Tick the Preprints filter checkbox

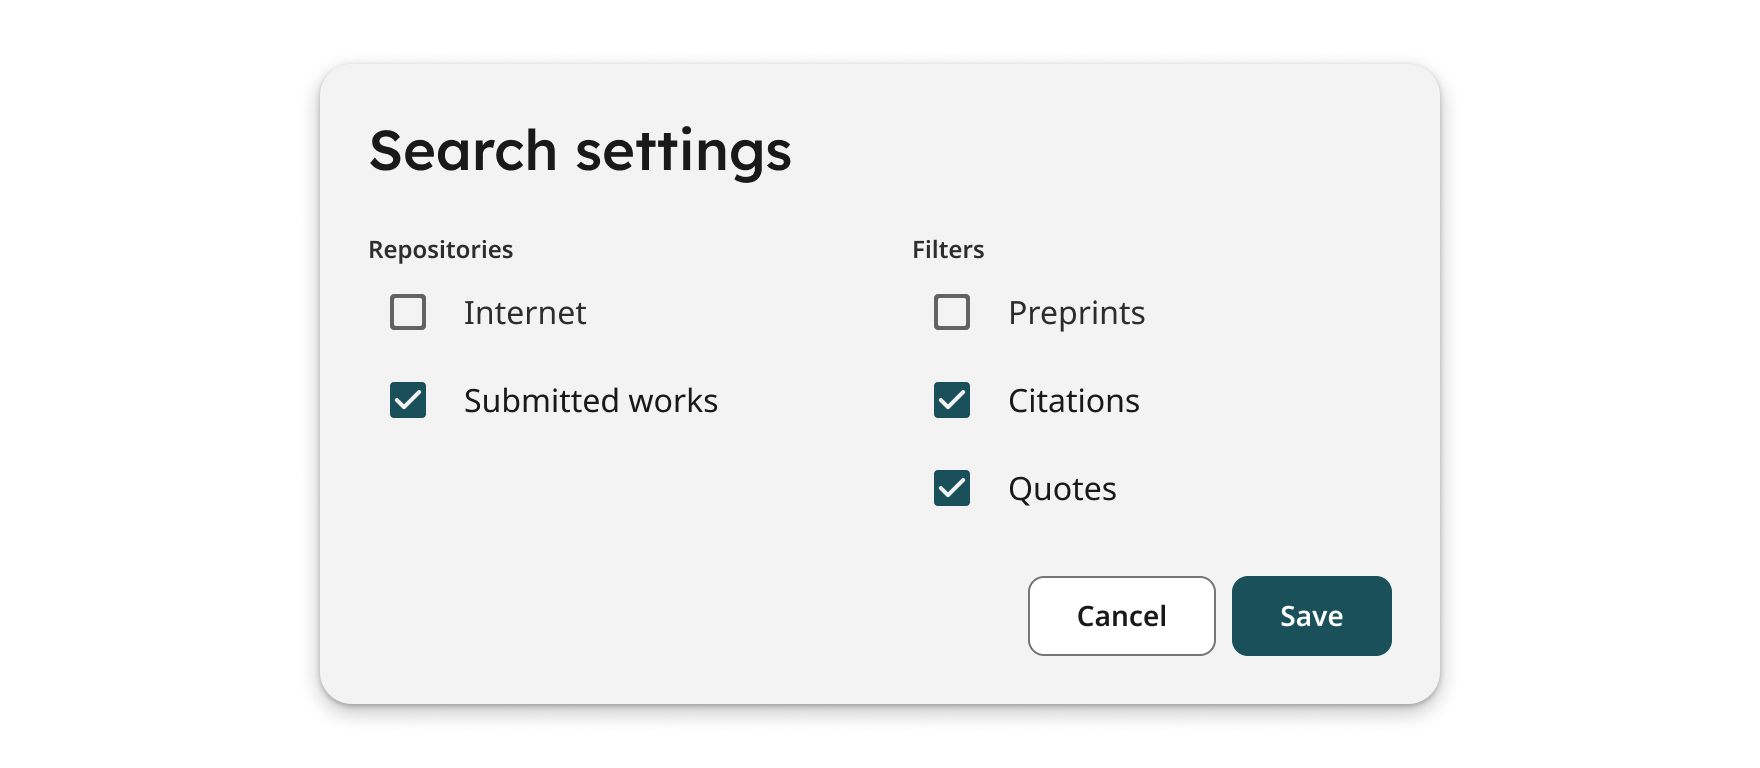coord(952,312)
